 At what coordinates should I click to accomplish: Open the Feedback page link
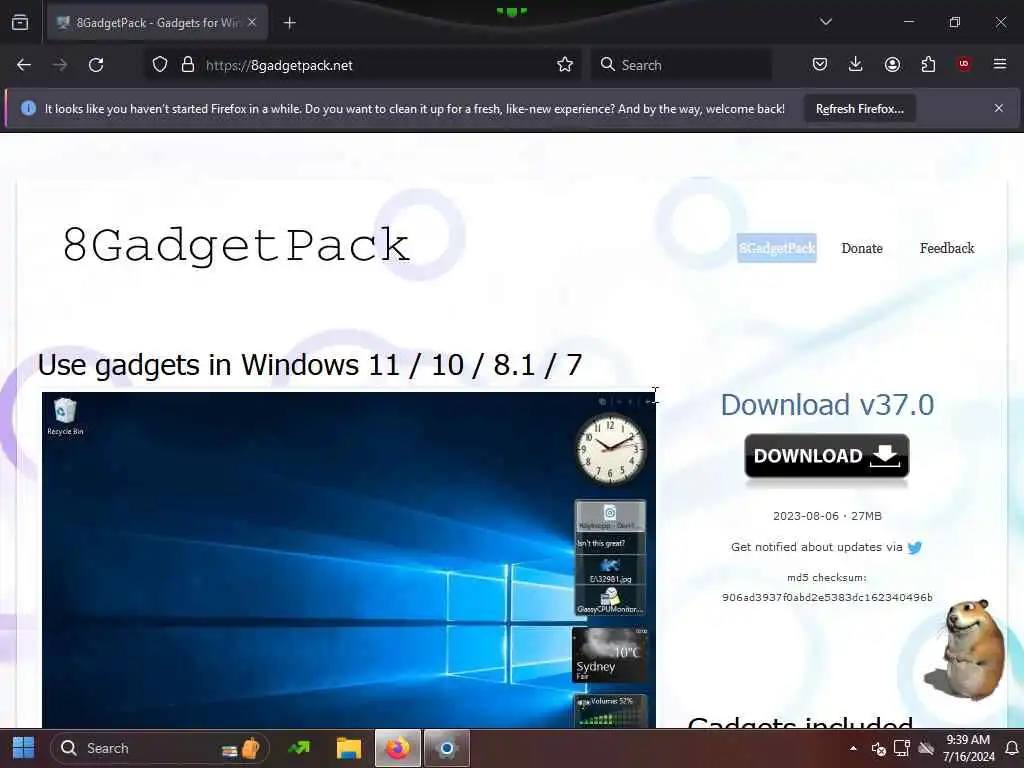(x=947, y=248)
